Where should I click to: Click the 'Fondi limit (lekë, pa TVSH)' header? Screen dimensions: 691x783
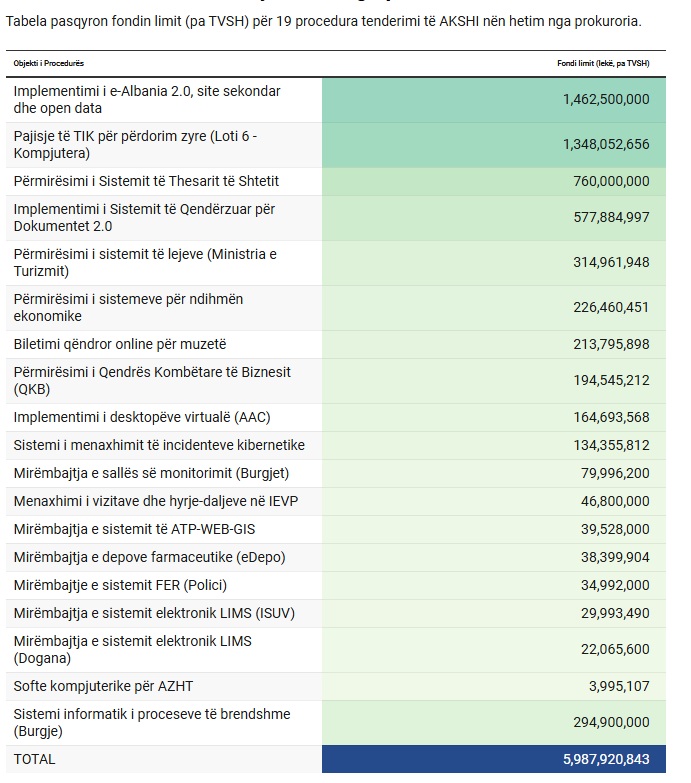click(x=603, y=63)
